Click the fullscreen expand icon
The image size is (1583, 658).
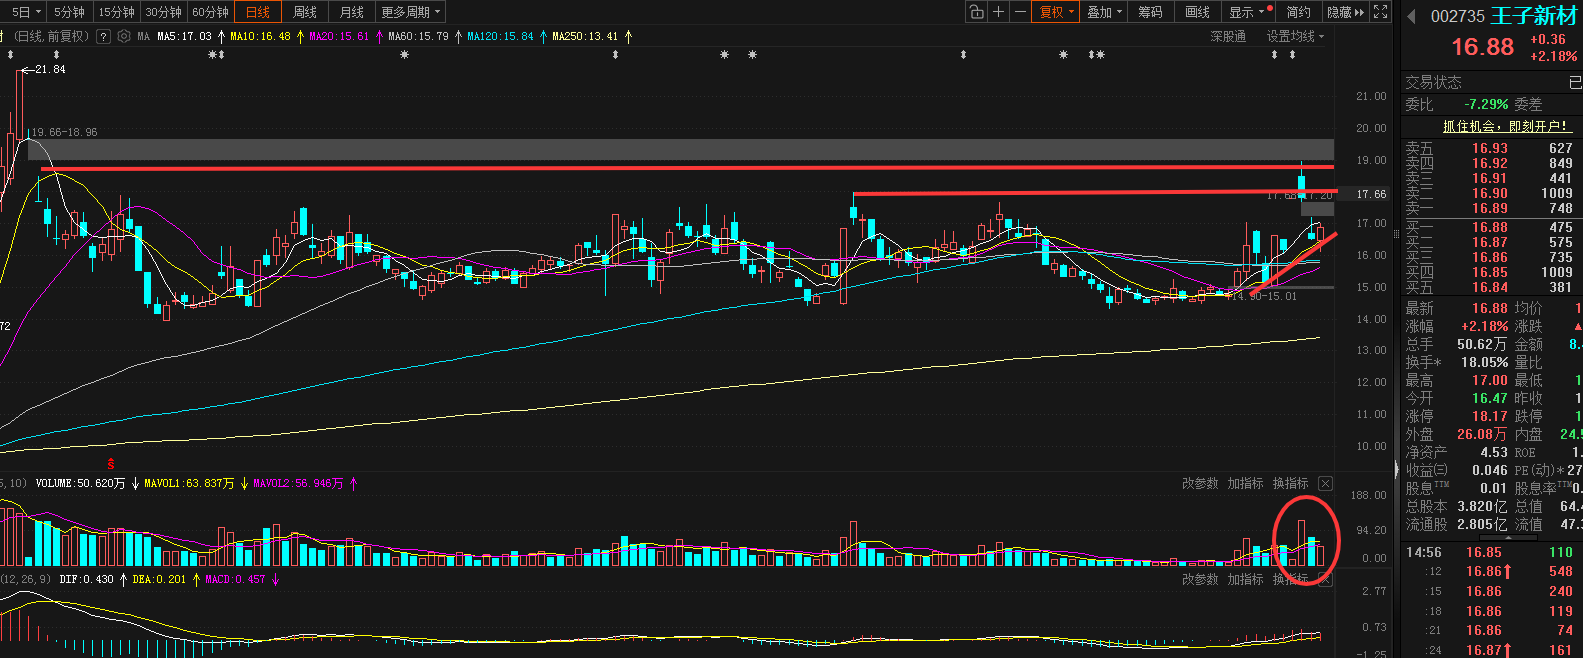point(1381,12)
